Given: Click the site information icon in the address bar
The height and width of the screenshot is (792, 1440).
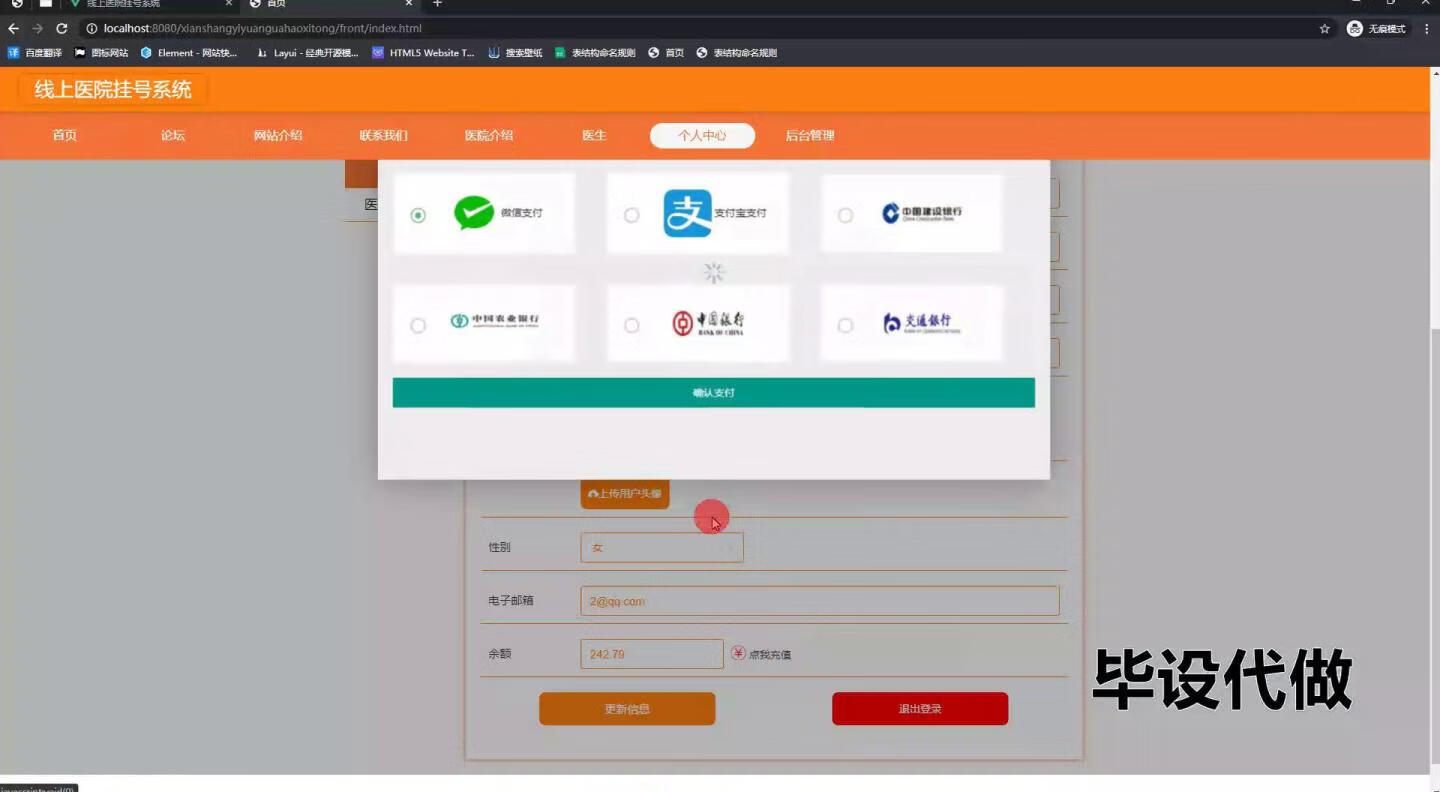Looking at the screenshot, I should [x=91, y=29].
